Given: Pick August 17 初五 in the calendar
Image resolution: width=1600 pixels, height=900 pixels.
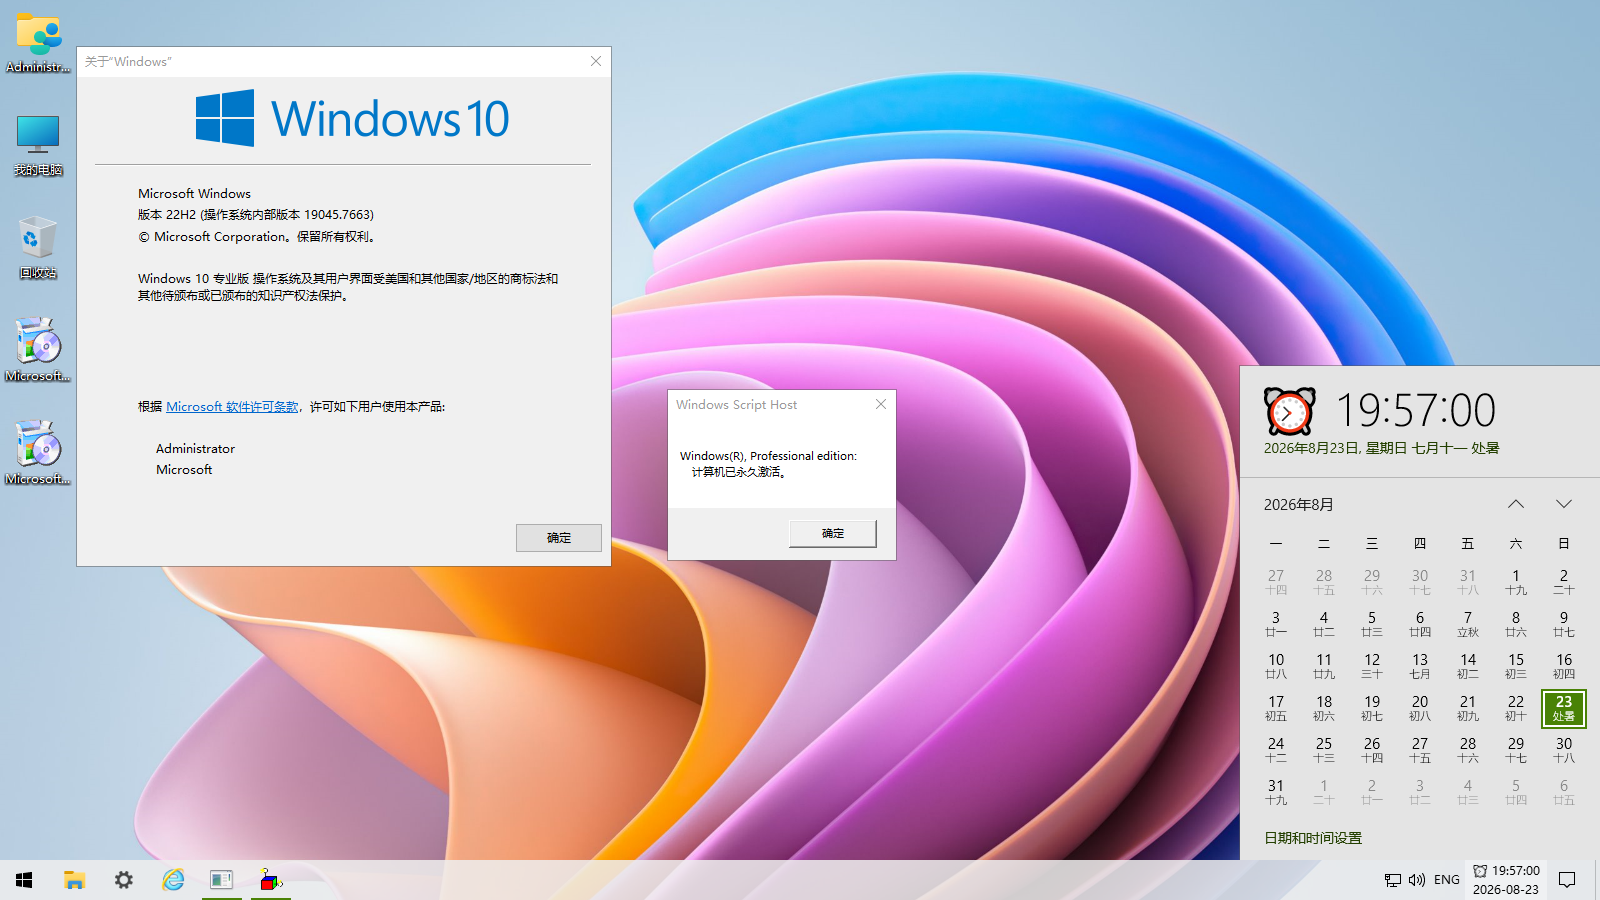Looking at the screenshot, I should pyautogui.click(x=1276, y=709).
